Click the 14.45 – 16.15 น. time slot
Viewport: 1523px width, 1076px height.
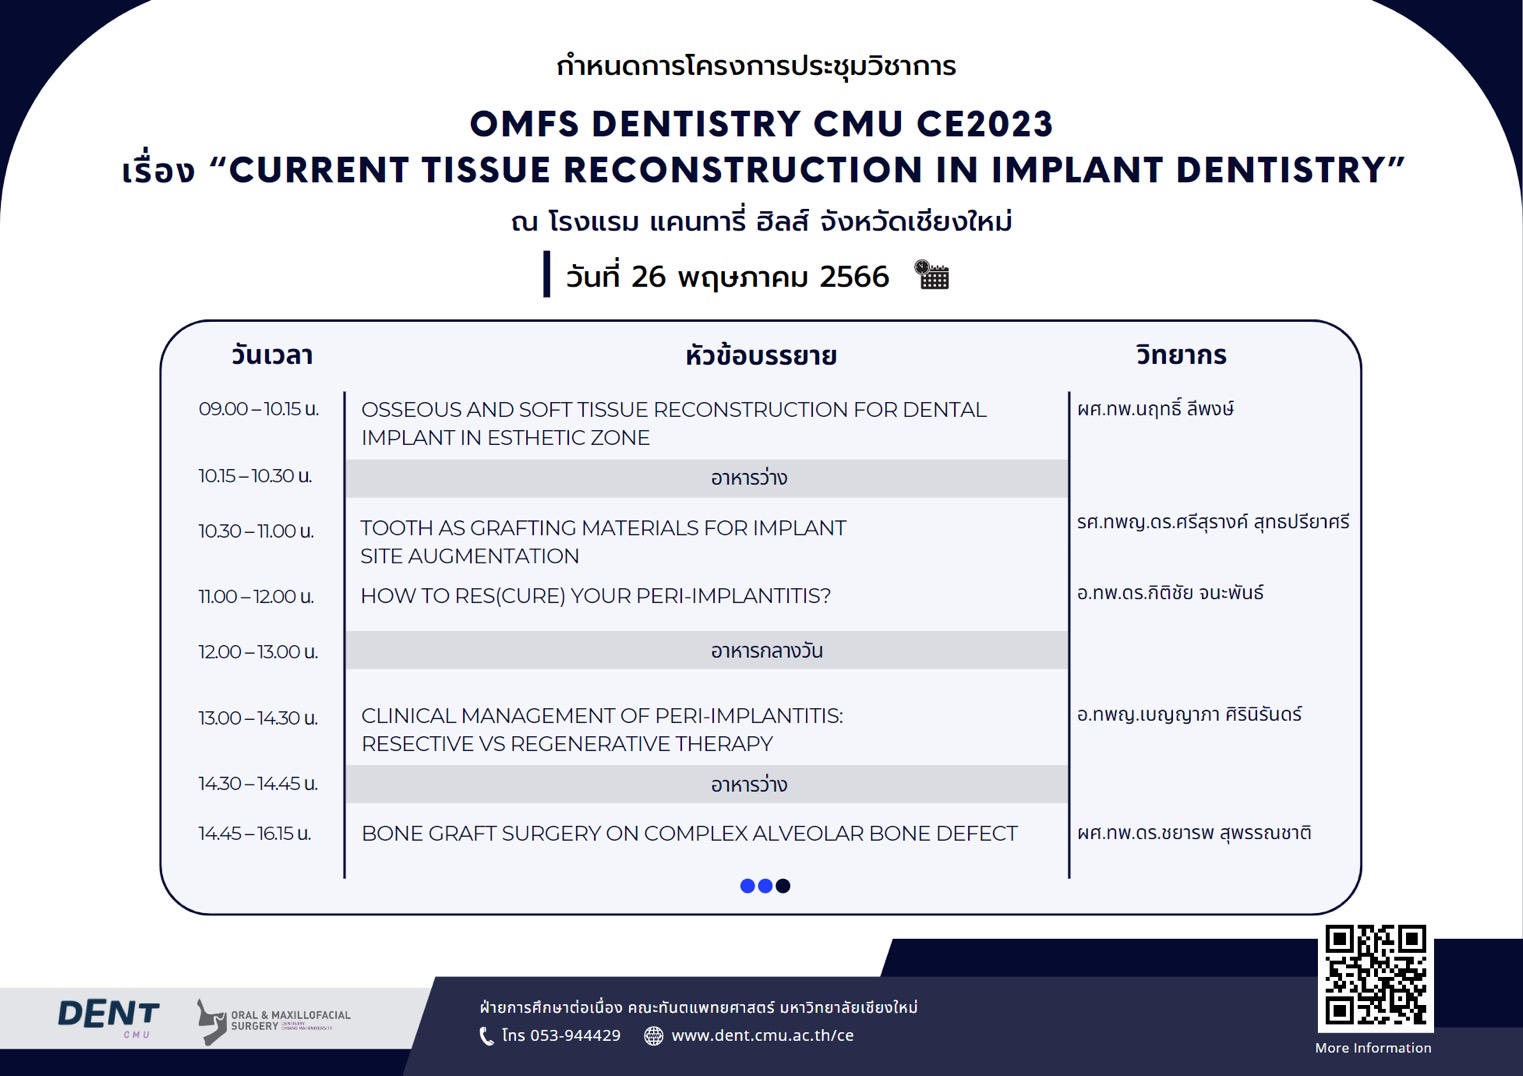254,834
